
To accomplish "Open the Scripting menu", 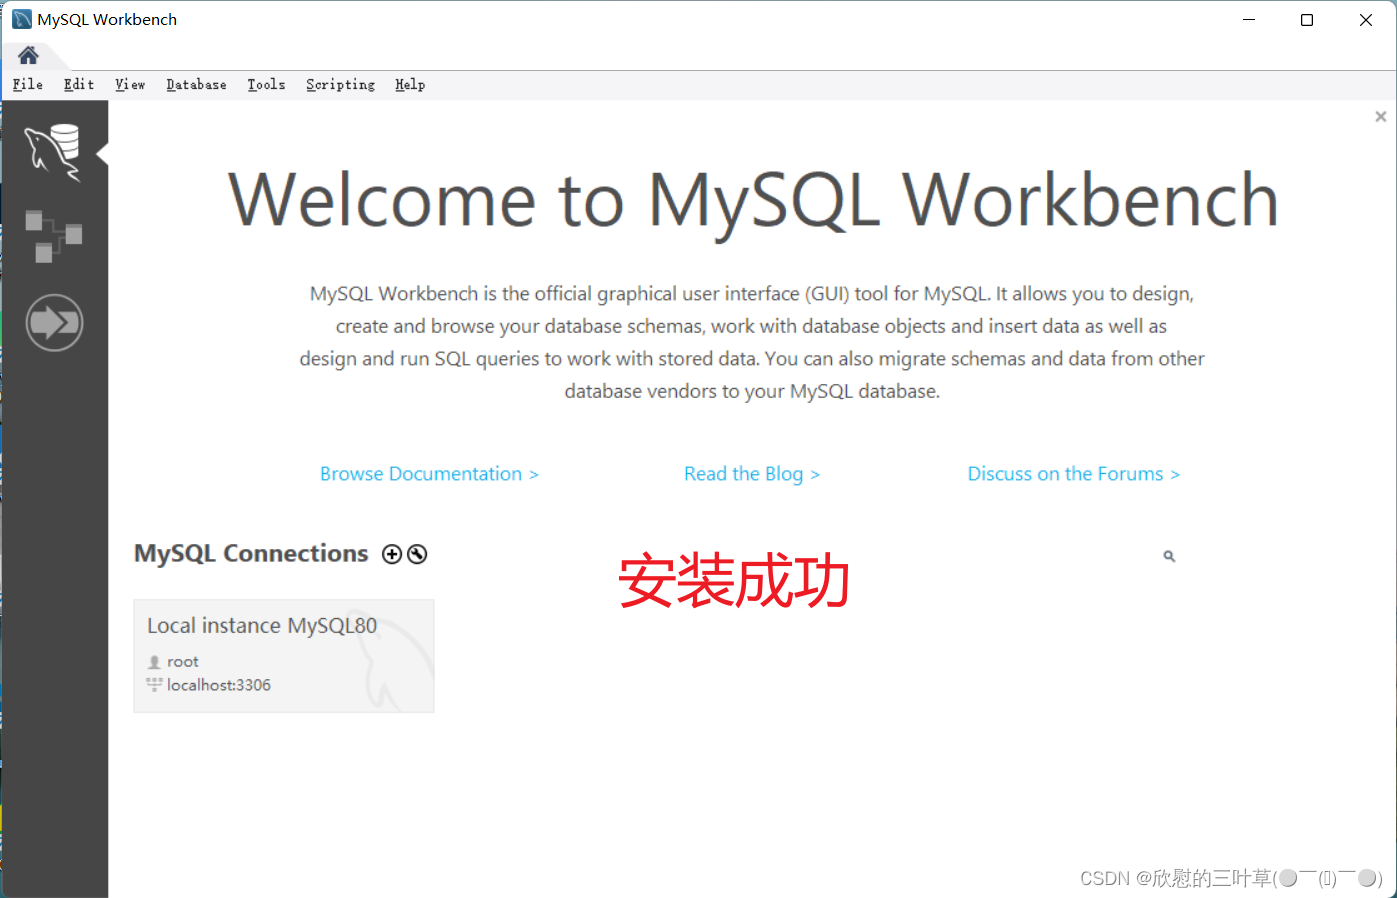I will (x=340, y=85).
